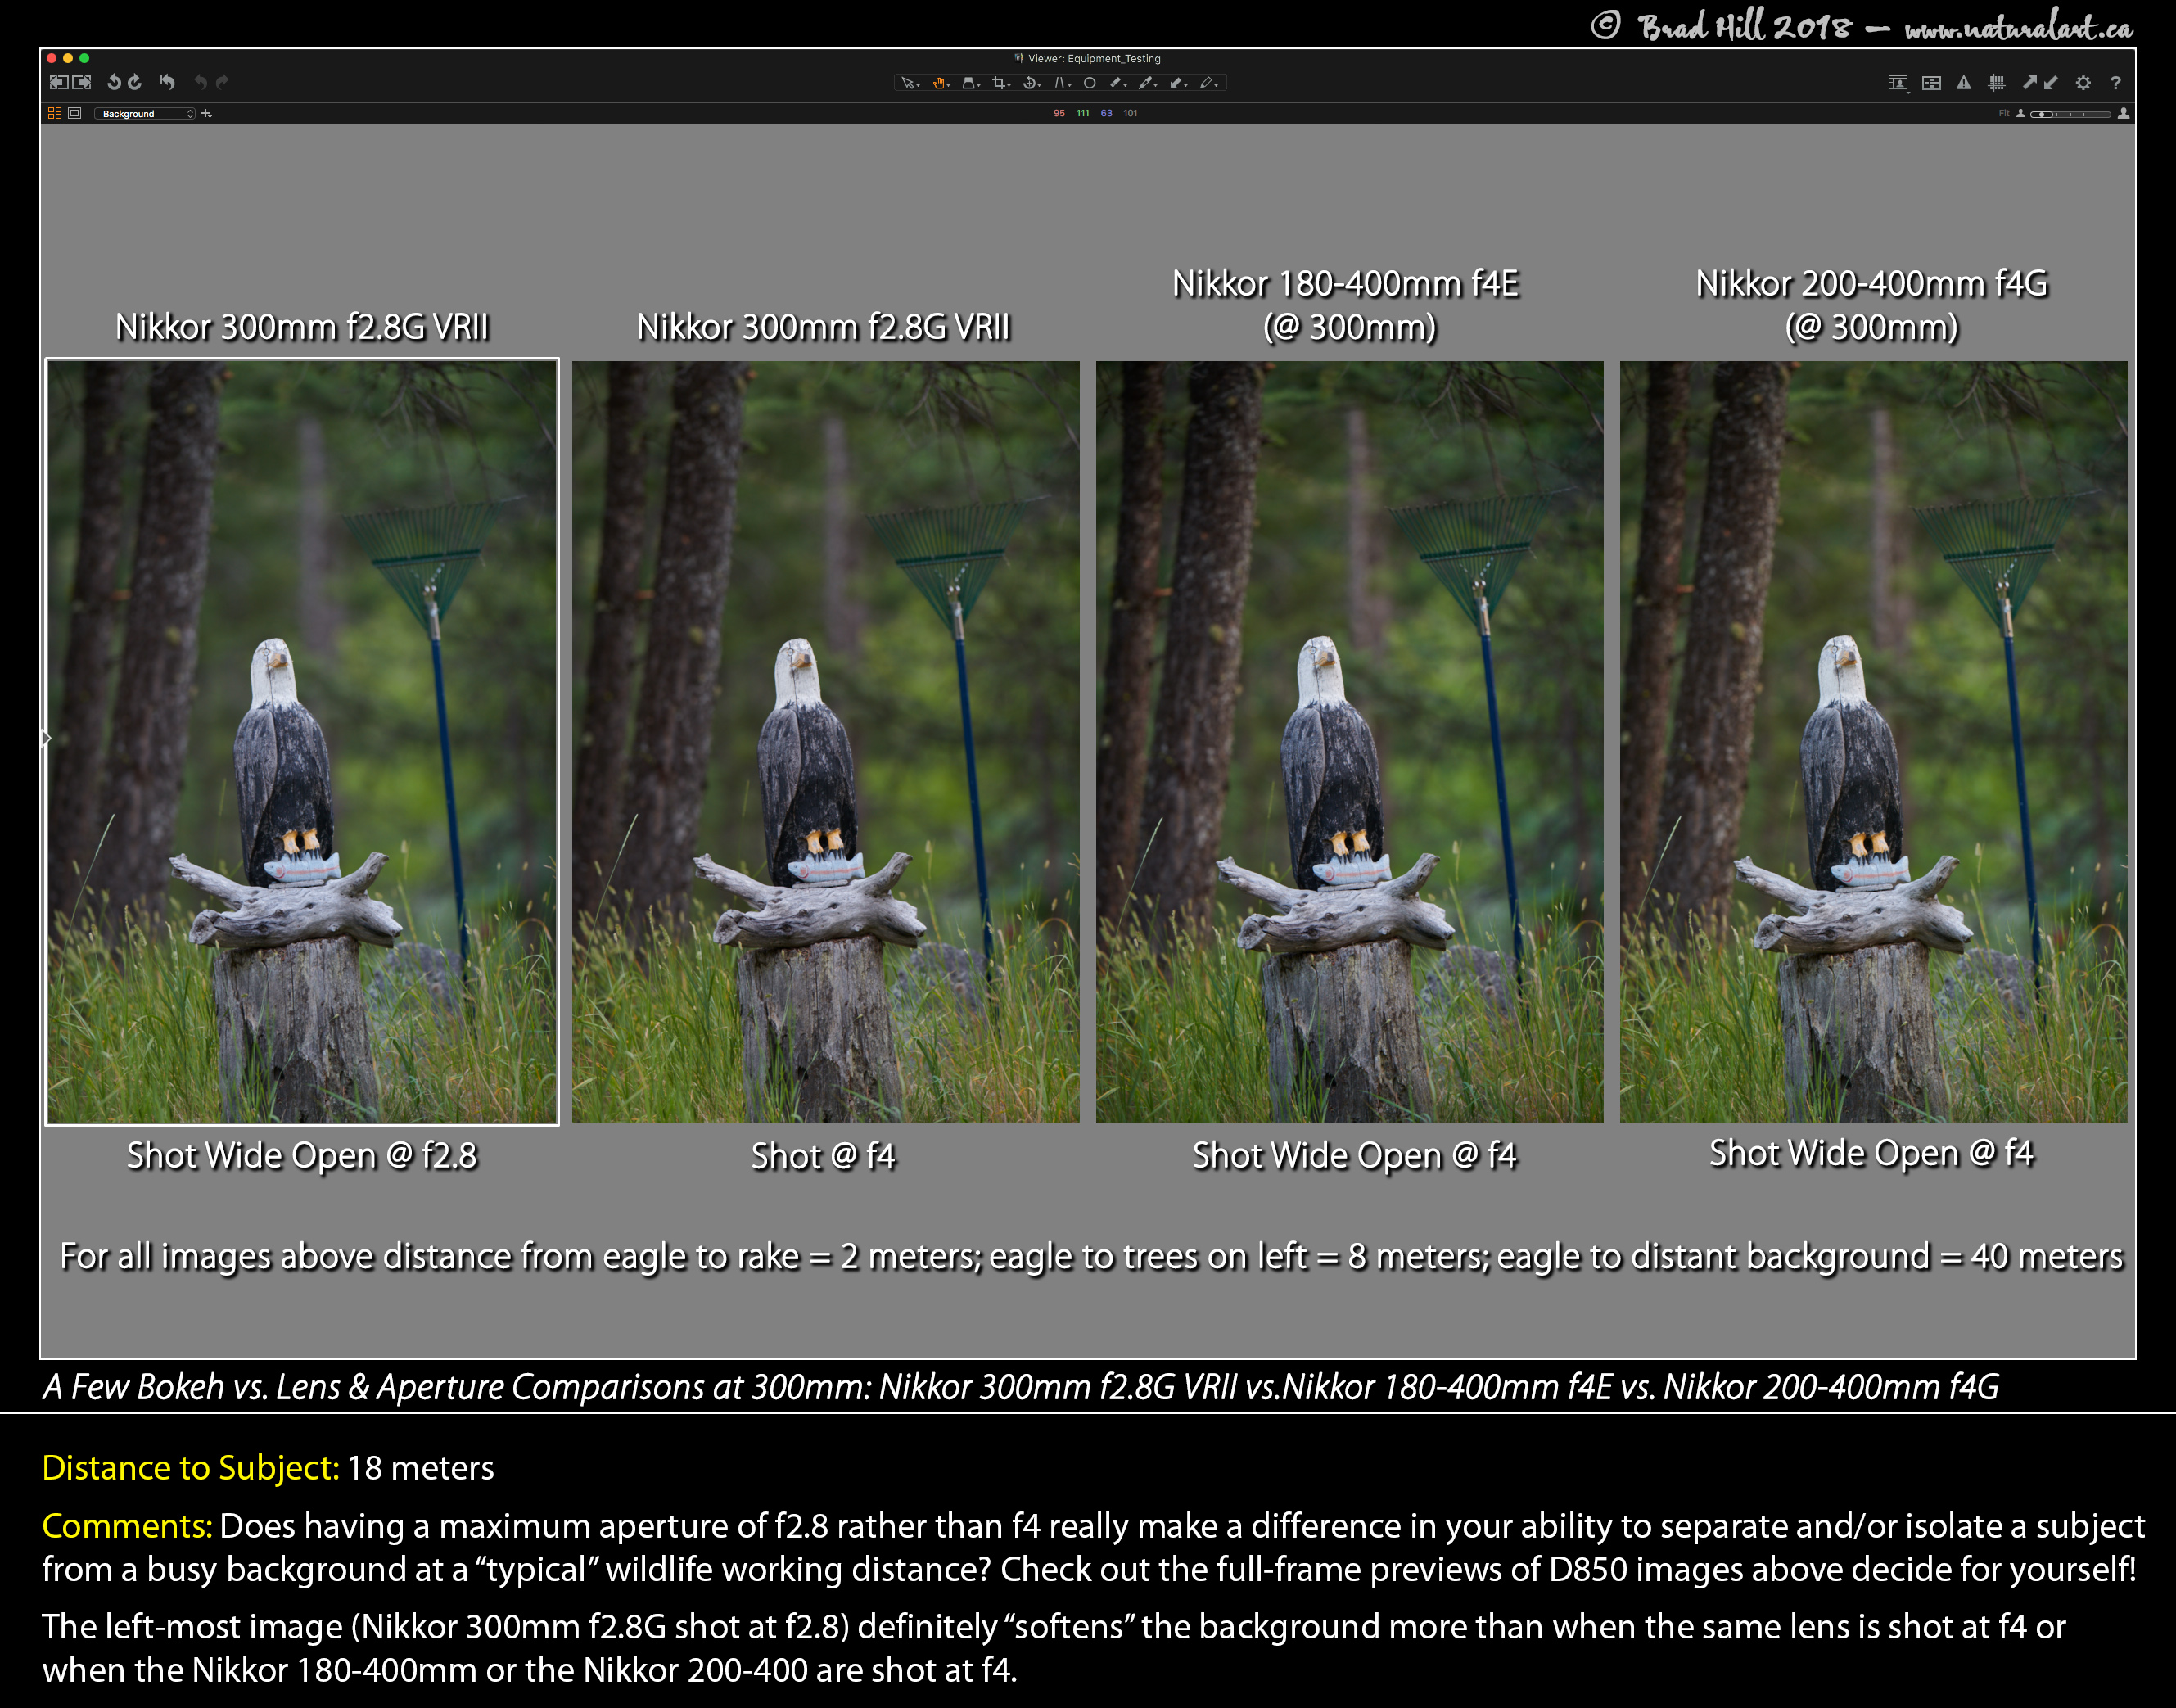
Task: Toggle exposure warning triangle
Action: pyautogui.click(x=1964, y=83)
